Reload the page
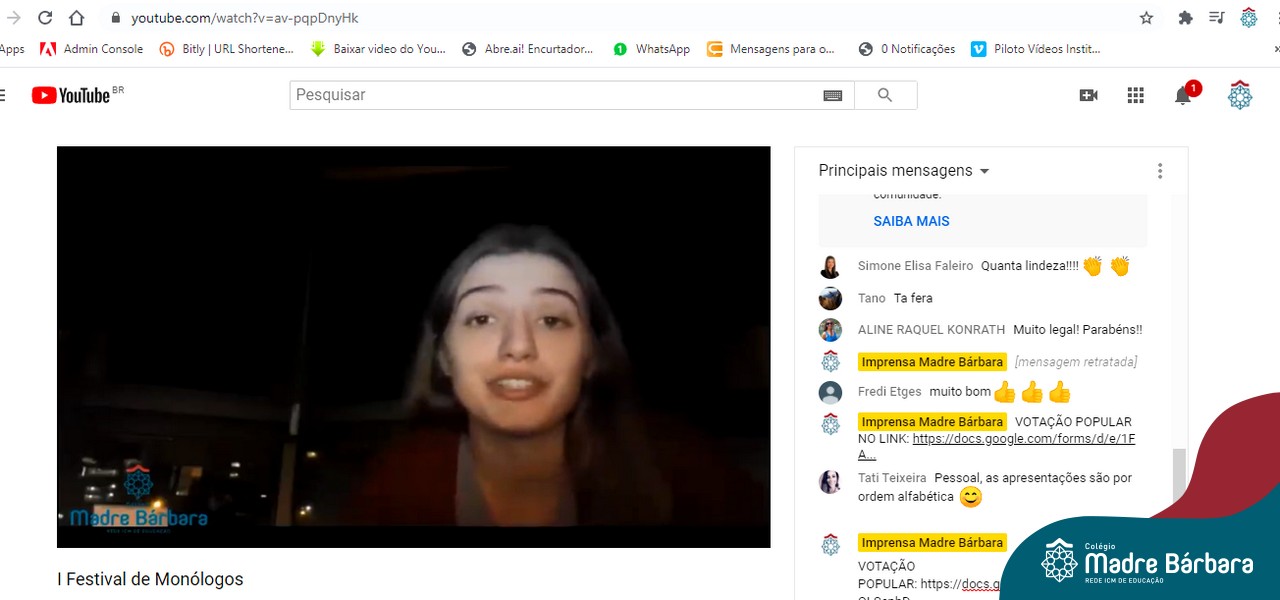1280x600 pixels. 45,18
